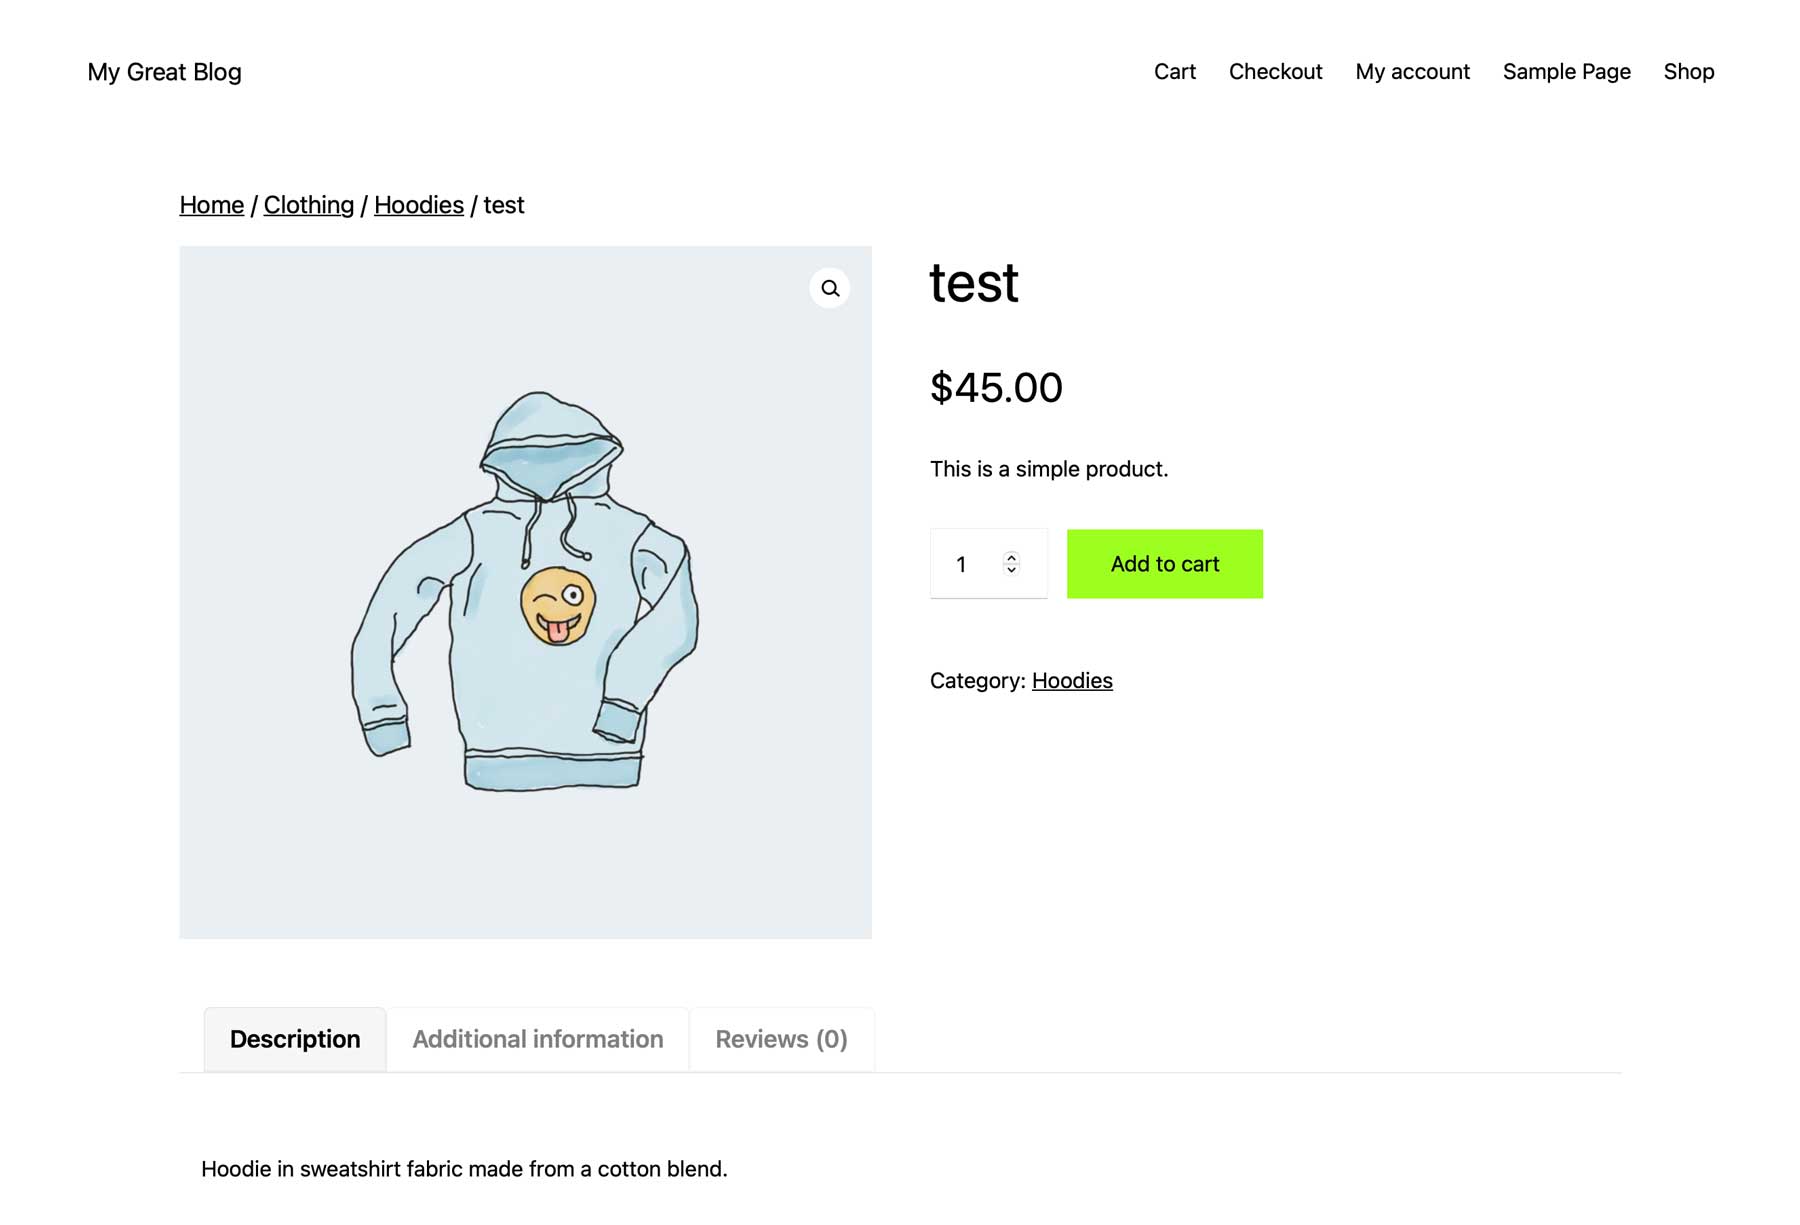1800x1225 pixels.
Task: Go to My account
Action: pyautogui.click(x=1412, y=71)
